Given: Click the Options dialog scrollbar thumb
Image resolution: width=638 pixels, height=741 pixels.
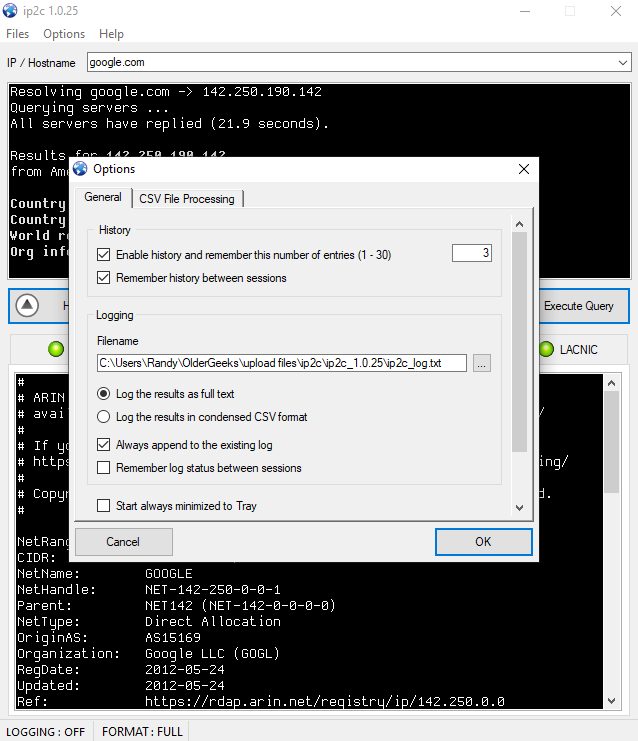Looking at the screenshot, I should coord(519,342).
